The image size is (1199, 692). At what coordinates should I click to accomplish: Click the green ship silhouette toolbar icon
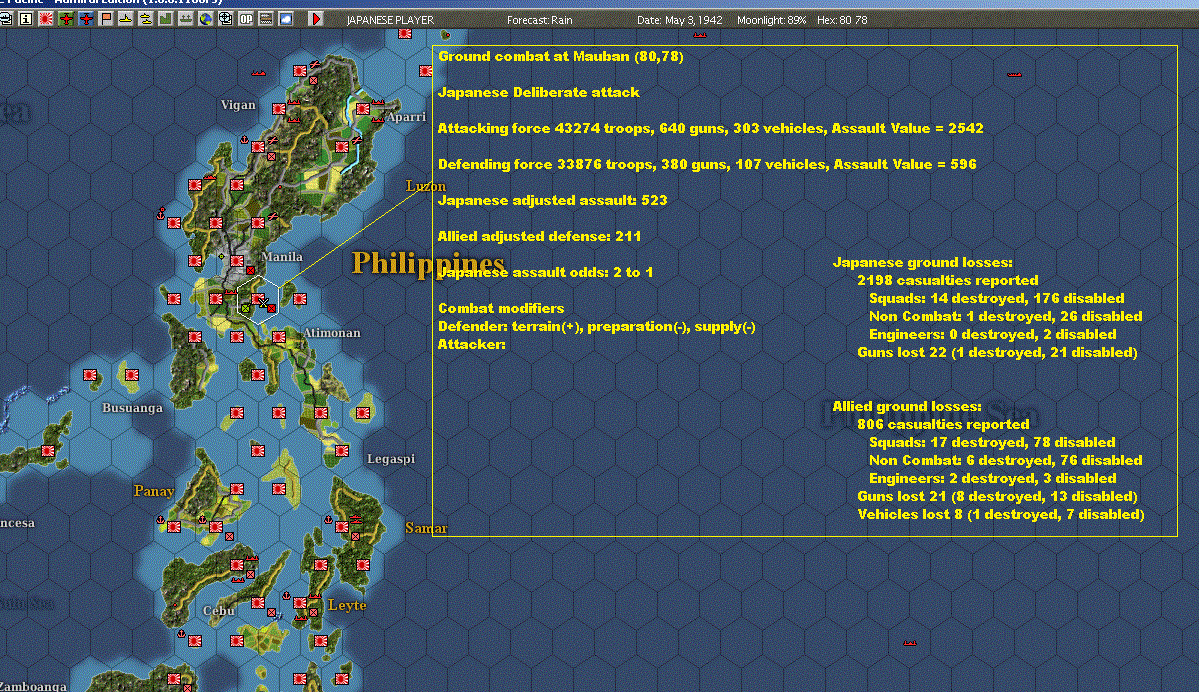pos(186,19)
